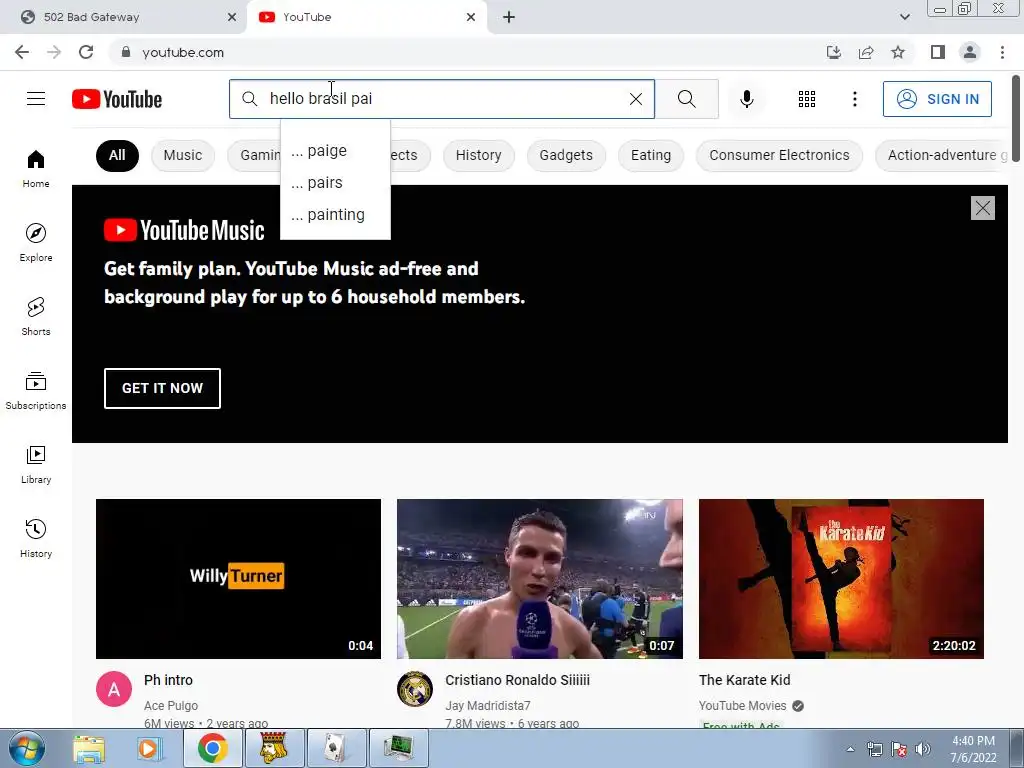This screenshot has height=768, width=1024.
Task: Select the All filter chip
Action: point(117,155)
